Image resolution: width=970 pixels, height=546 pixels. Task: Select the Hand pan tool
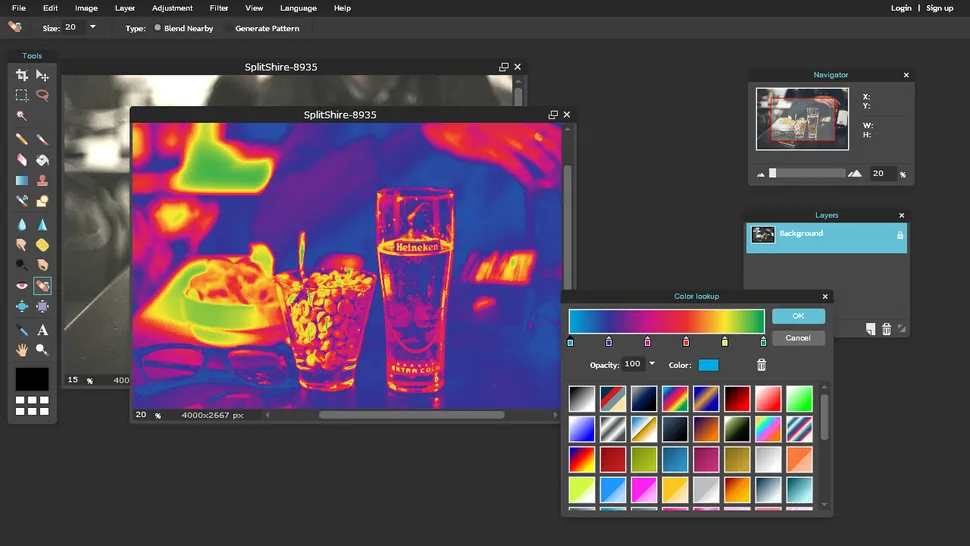(x=21, y=350)
